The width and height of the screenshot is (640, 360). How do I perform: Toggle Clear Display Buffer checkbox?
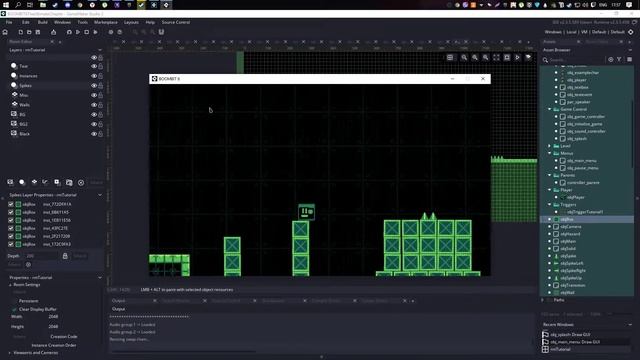pos(15,309)
